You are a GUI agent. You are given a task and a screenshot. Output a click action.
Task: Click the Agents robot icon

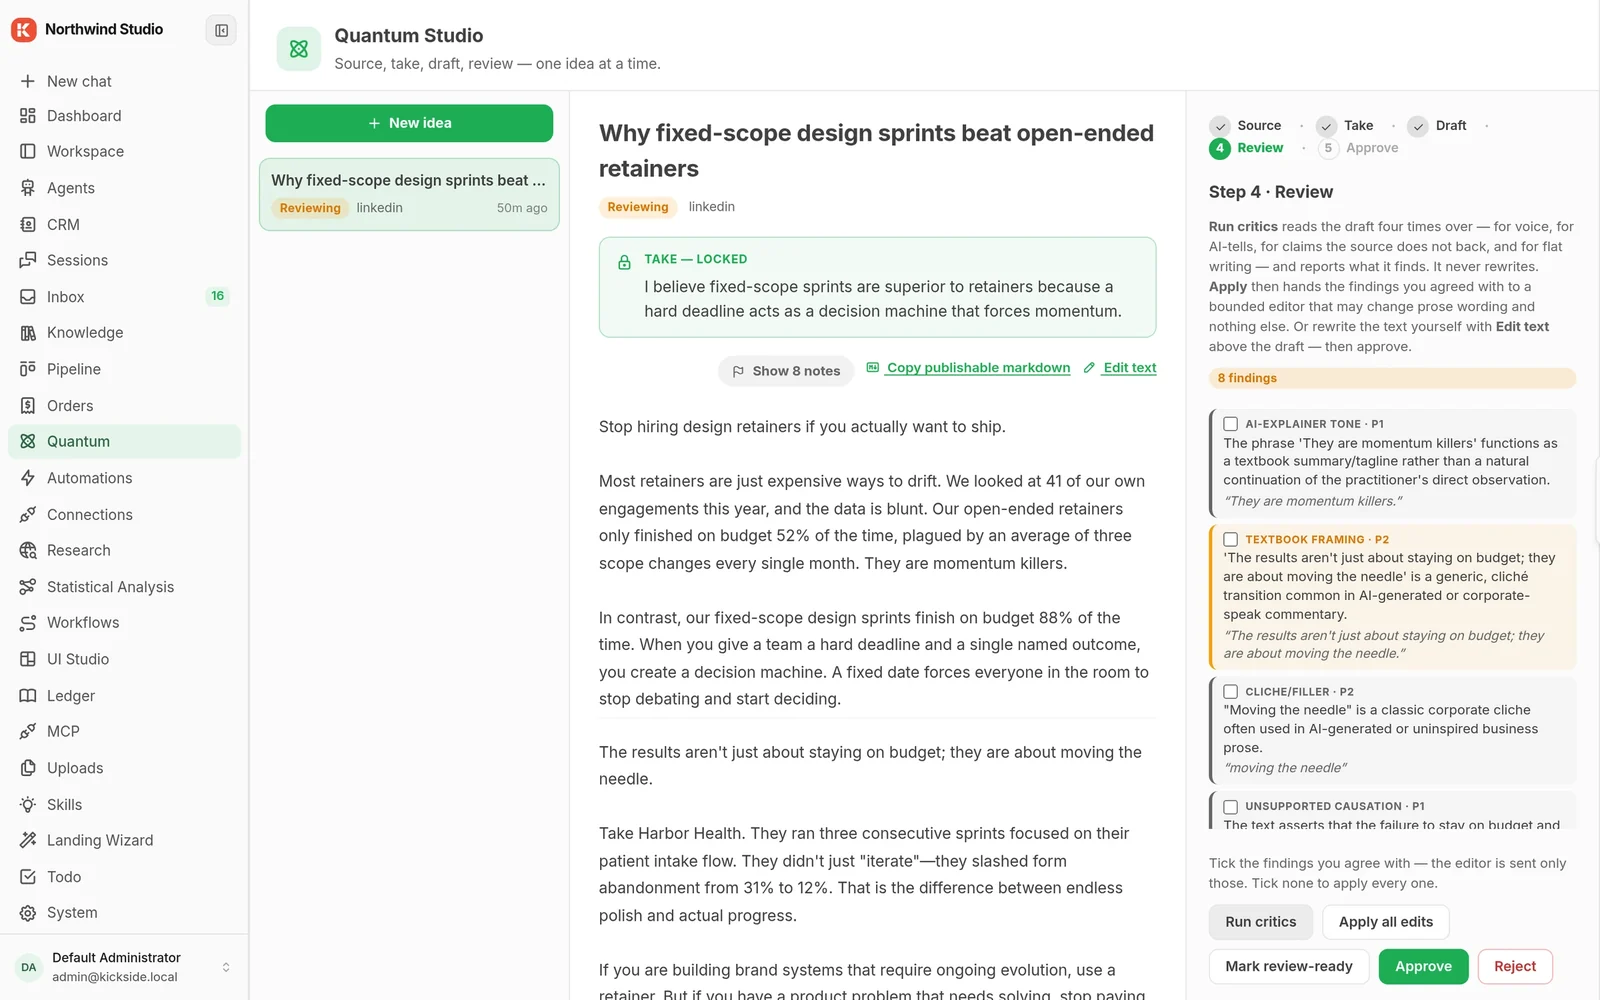28,188
